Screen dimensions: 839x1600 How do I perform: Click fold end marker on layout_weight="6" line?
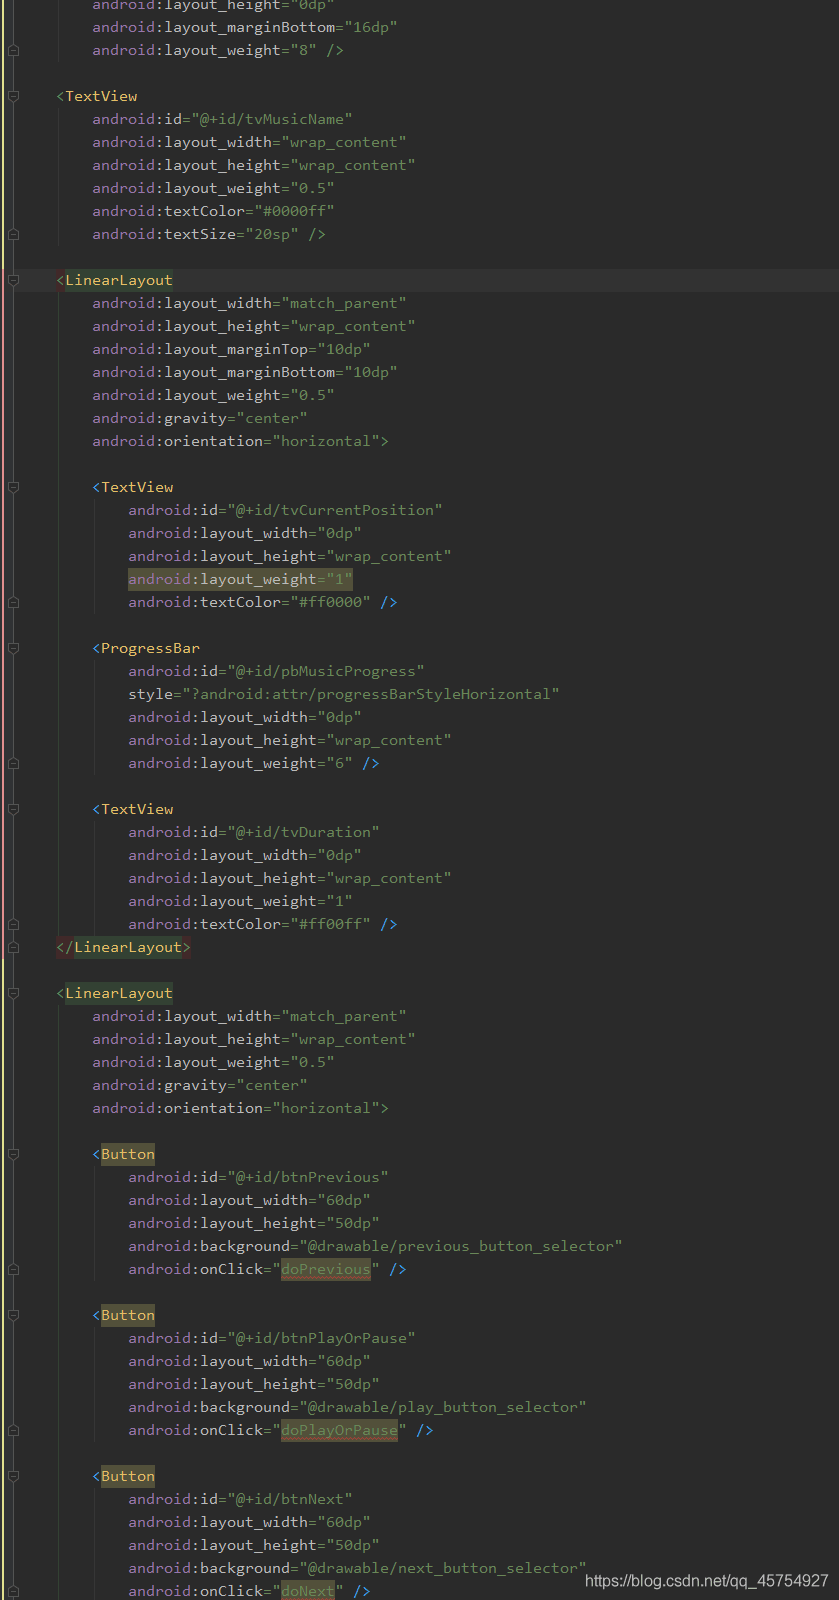click(x=13, y=763)
